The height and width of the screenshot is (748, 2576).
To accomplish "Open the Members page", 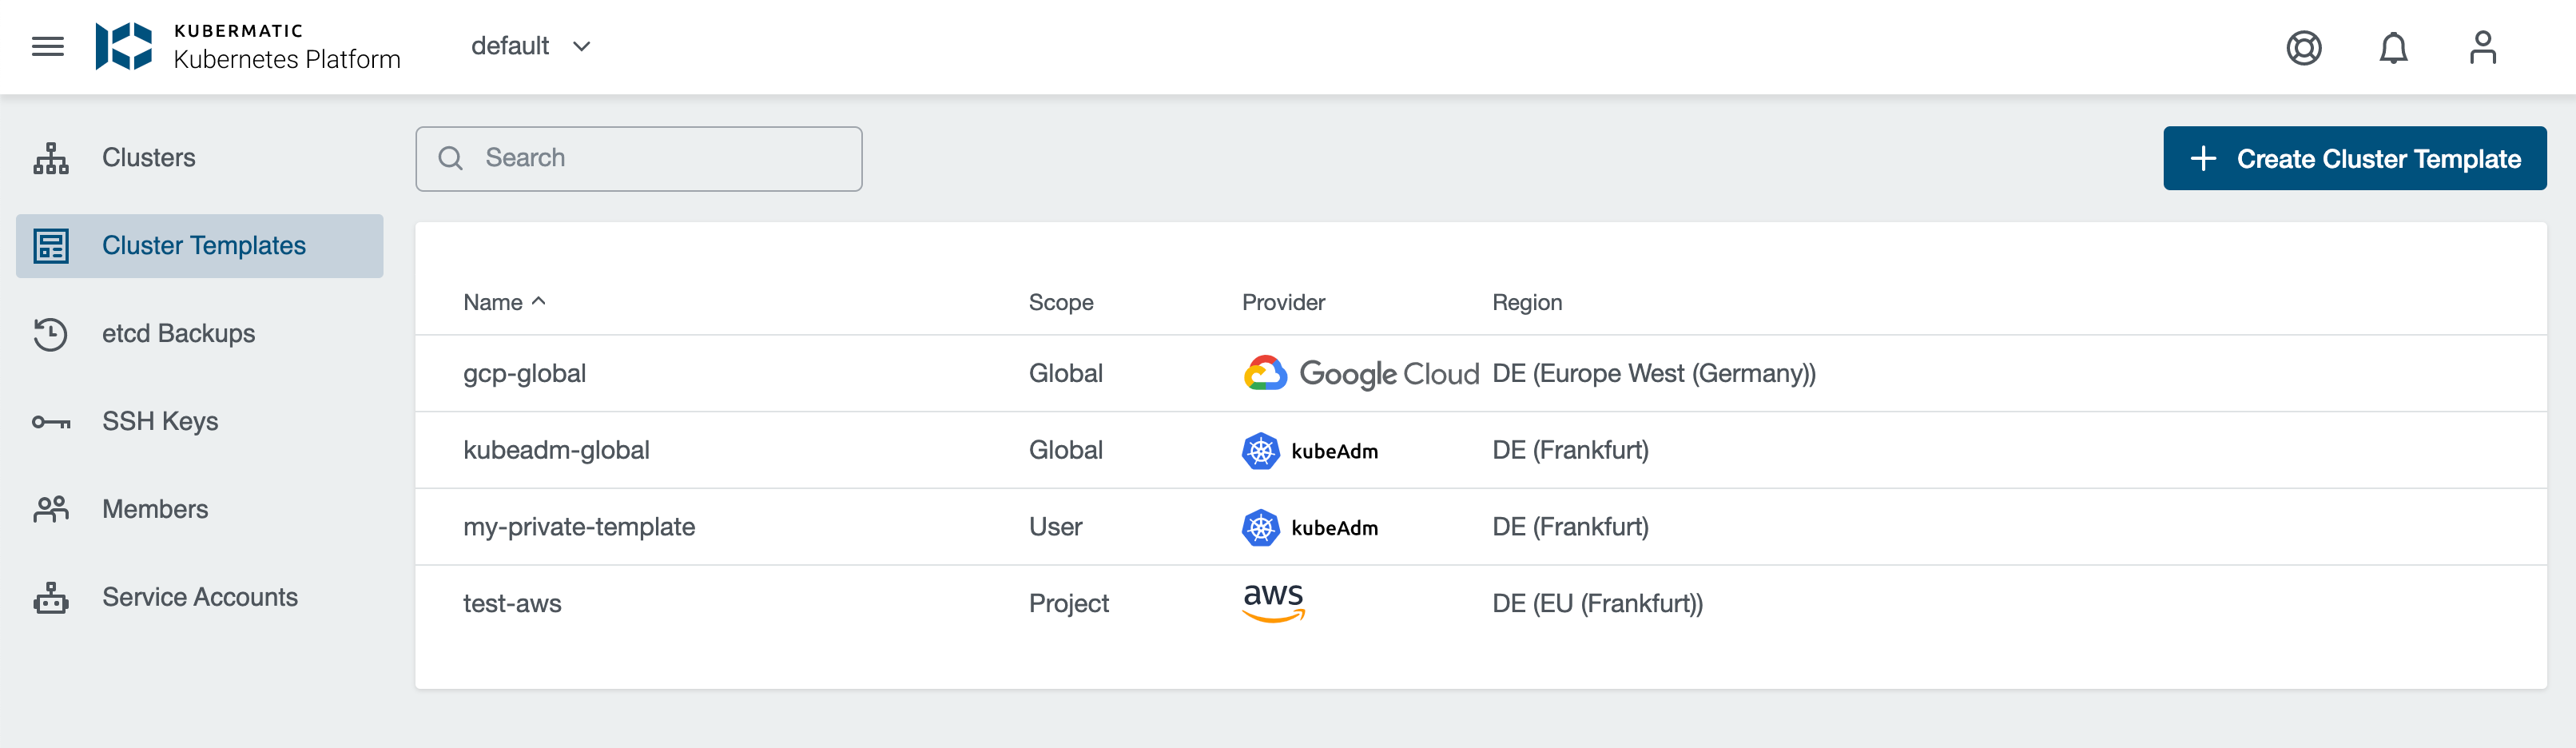I will point(155,509).
